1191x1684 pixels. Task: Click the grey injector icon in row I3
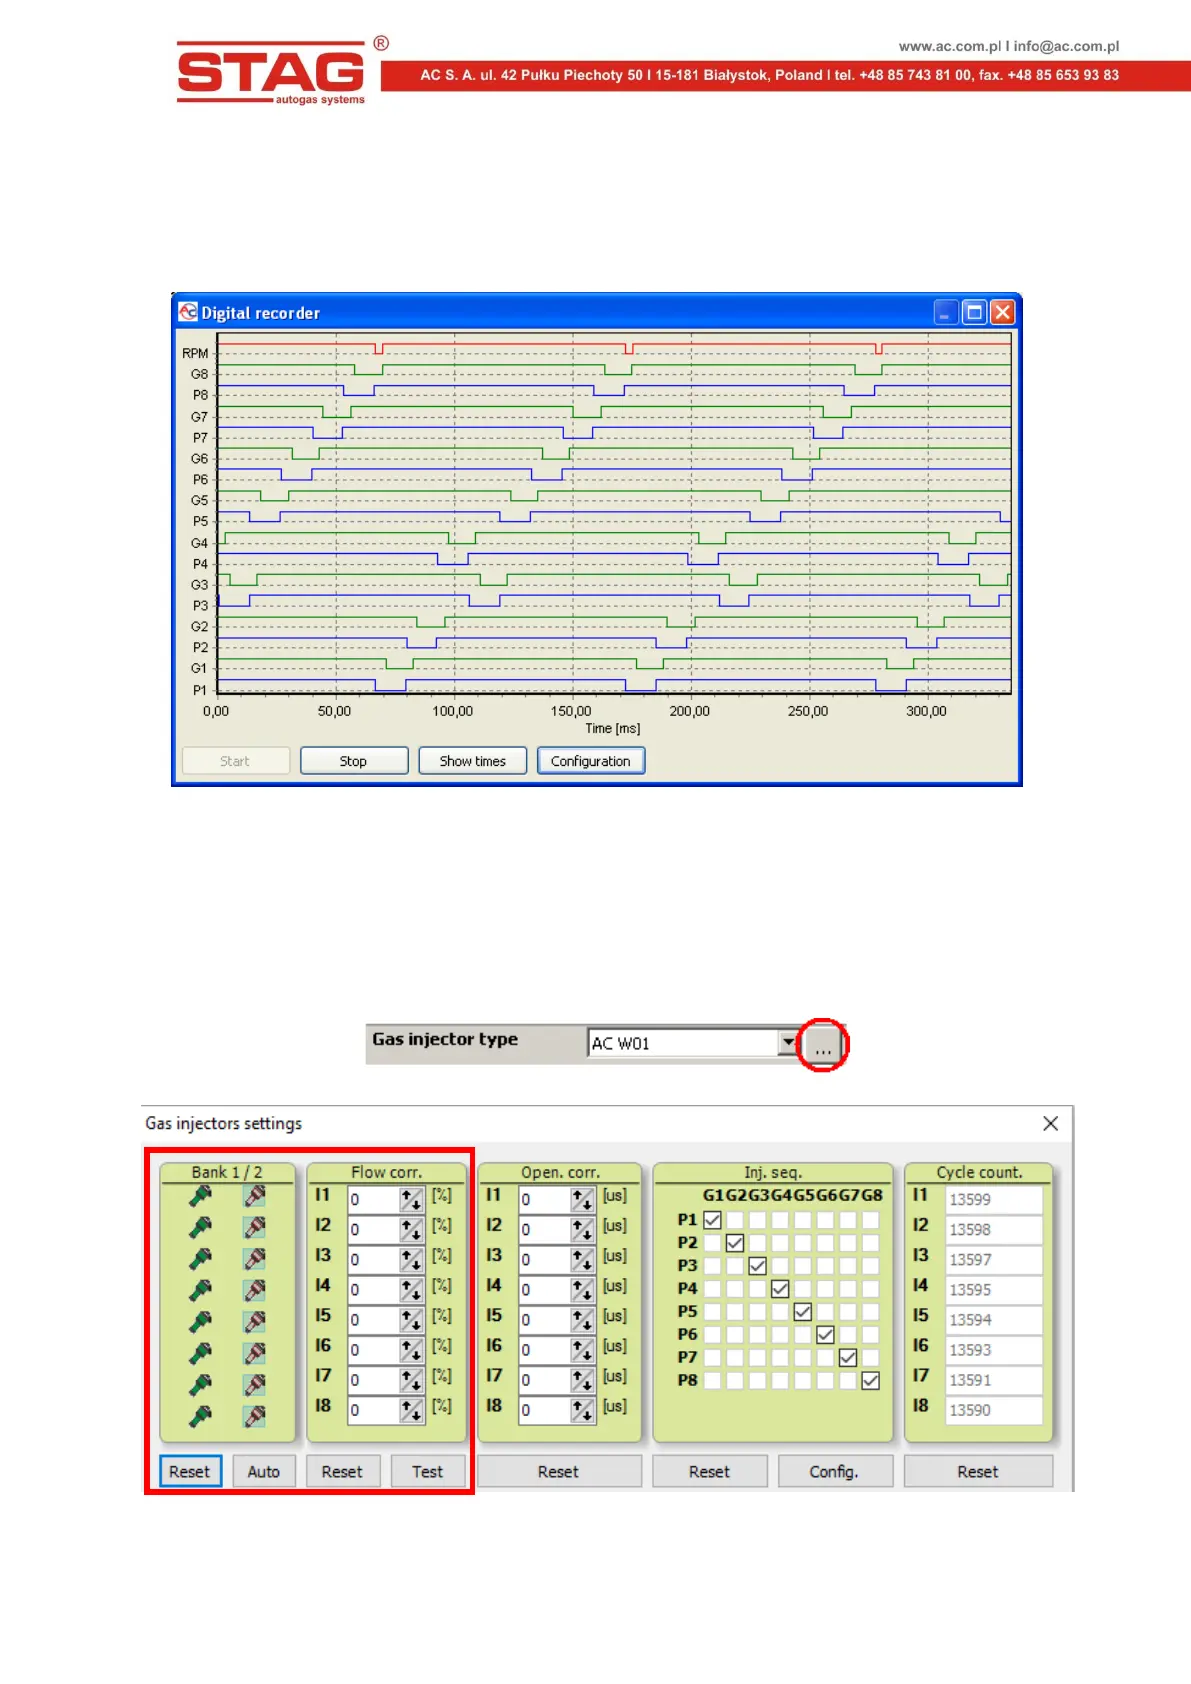pos(255,1258)
